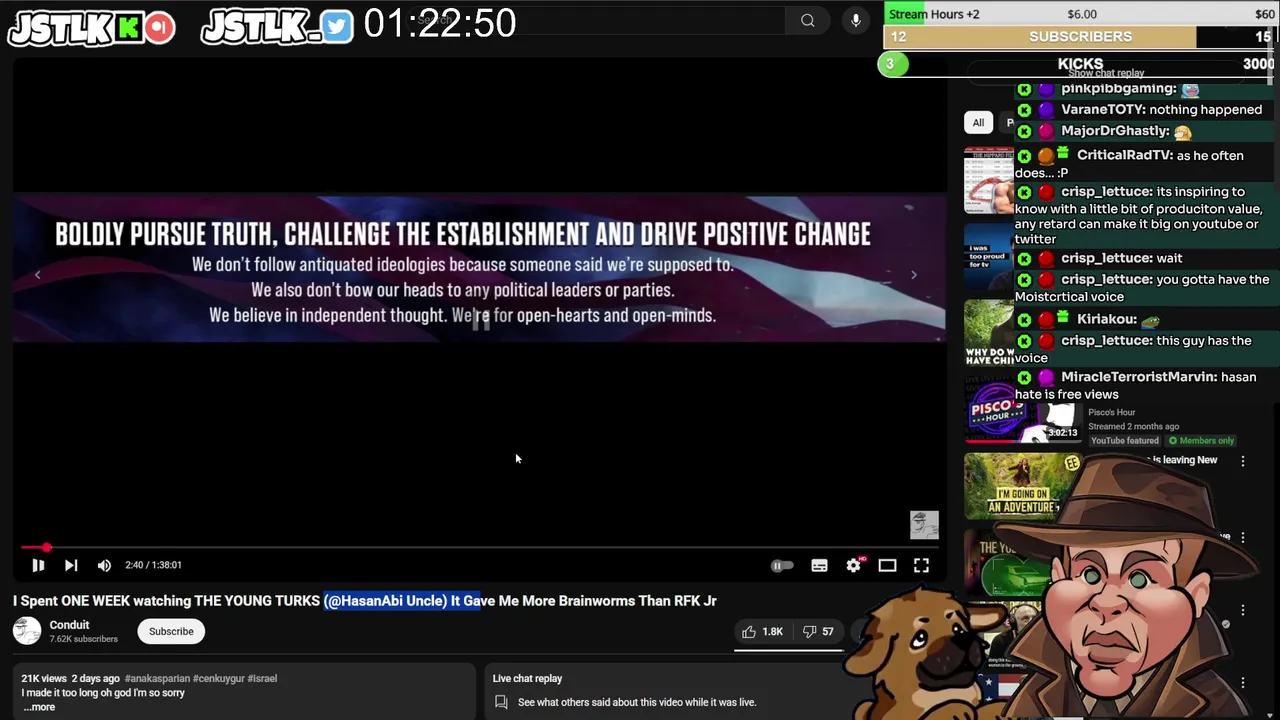The width and height of the screenshot is (1280, 720).
Task: Enter full screen mode
Action: click(921, 565)
